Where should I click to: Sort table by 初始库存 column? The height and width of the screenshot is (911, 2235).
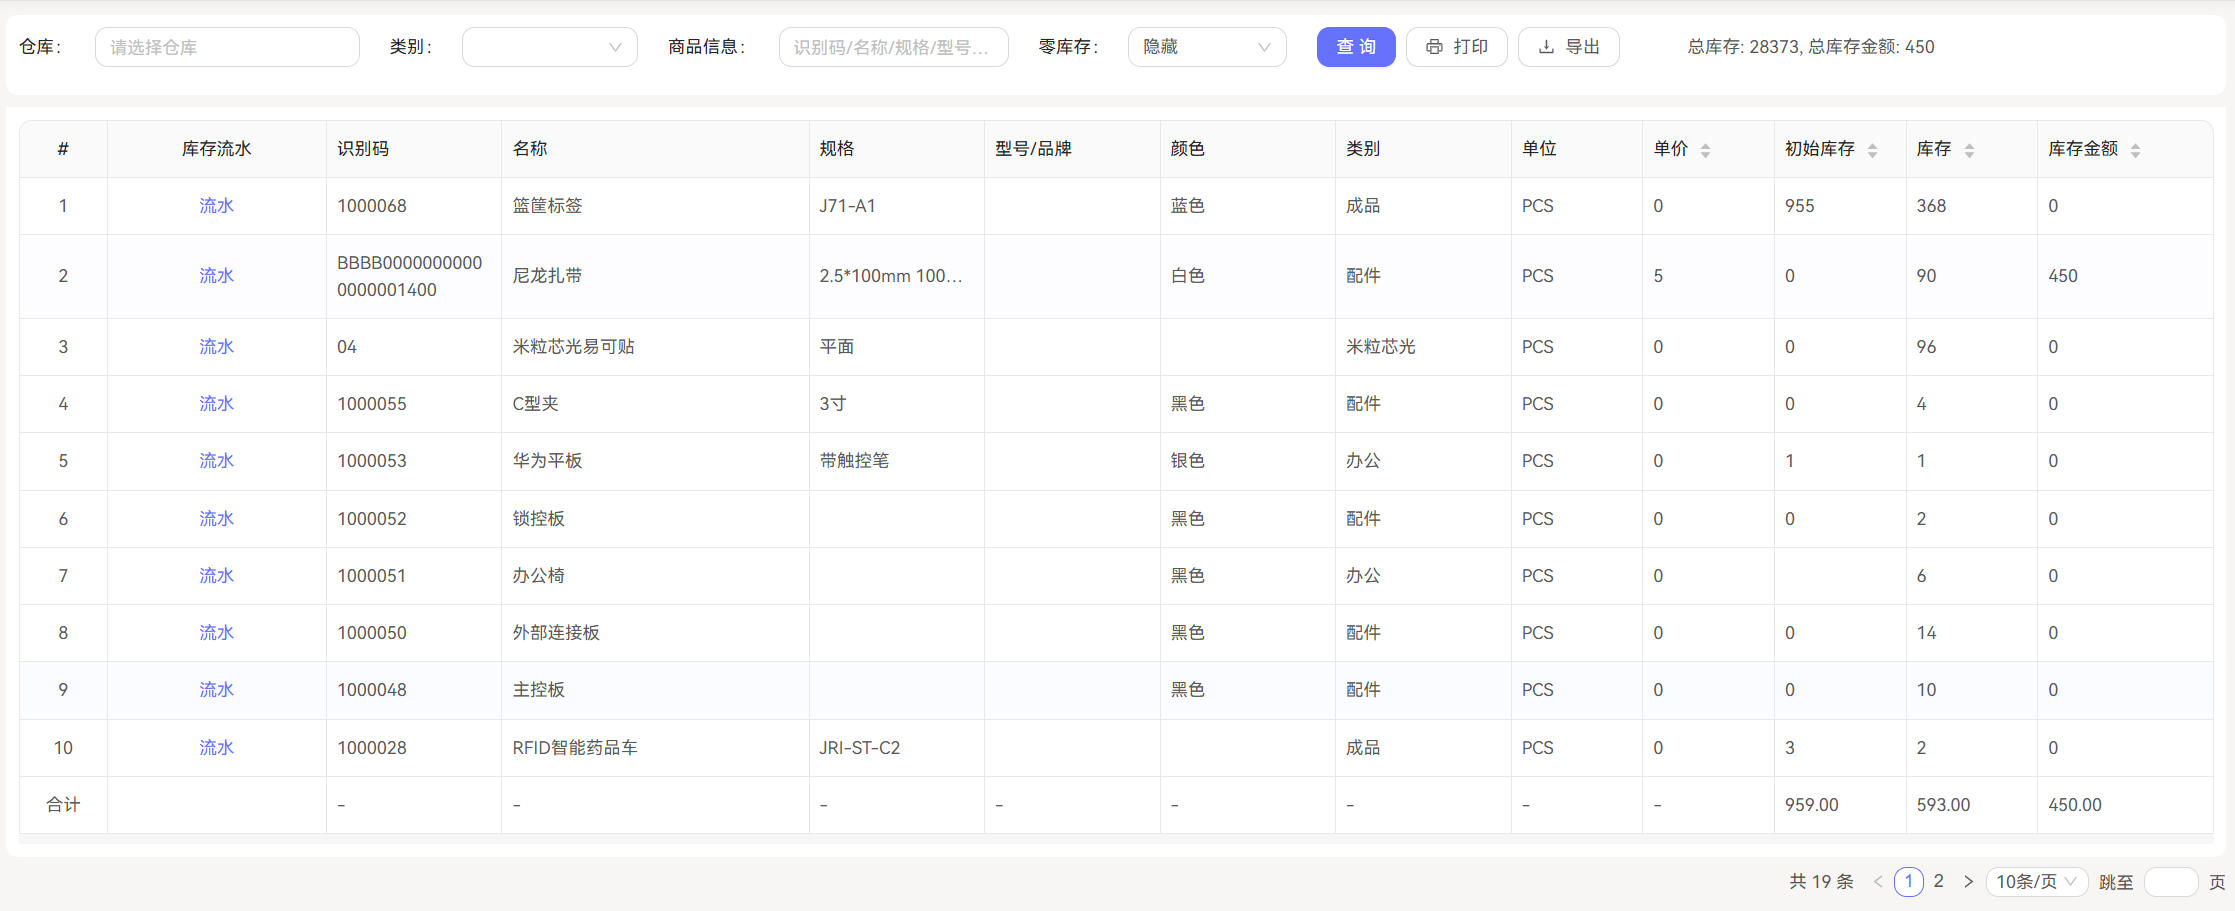(x=1872, y=150)
